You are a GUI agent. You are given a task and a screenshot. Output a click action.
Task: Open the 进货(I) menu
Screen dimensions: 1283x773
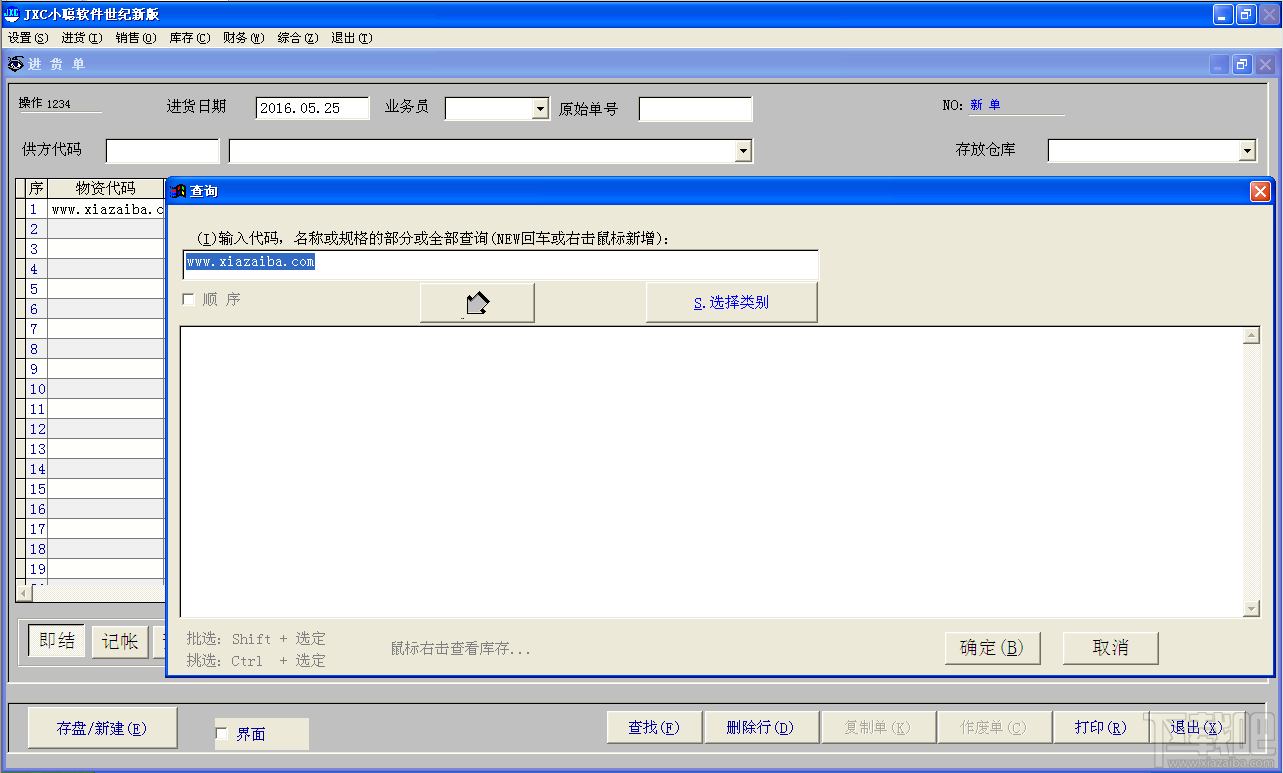82,38
